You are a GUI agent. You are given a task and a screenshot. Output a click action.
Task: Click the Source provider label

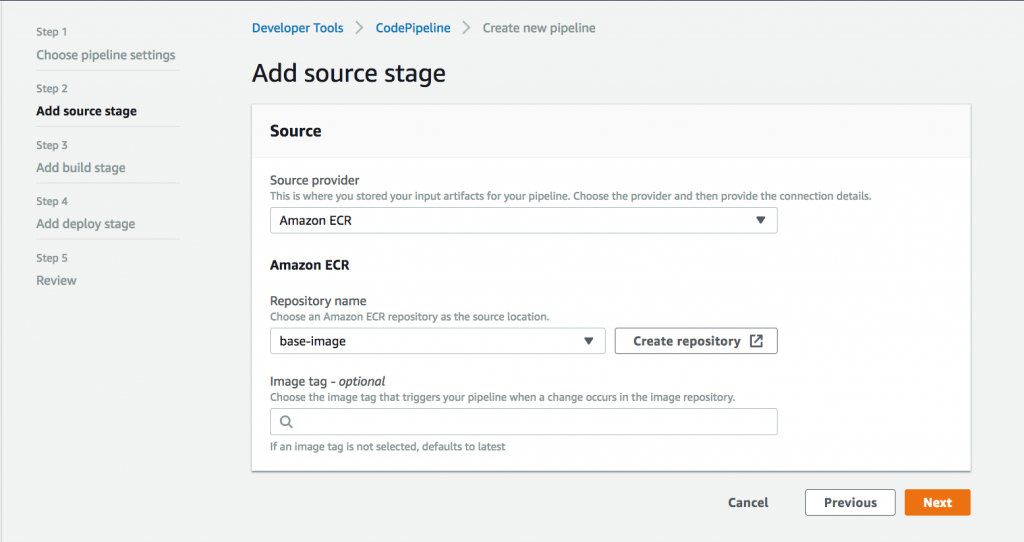pyautogui.click(x=315, y=180)
